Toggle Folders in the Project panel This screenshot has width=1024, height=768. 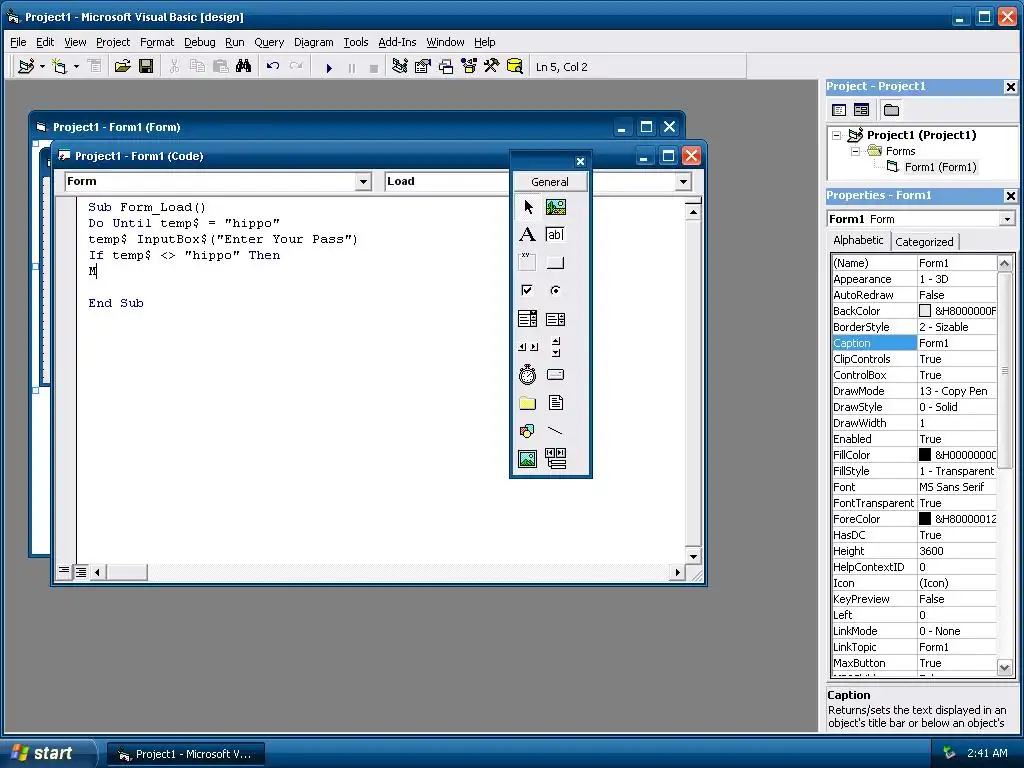pos(891,110)
